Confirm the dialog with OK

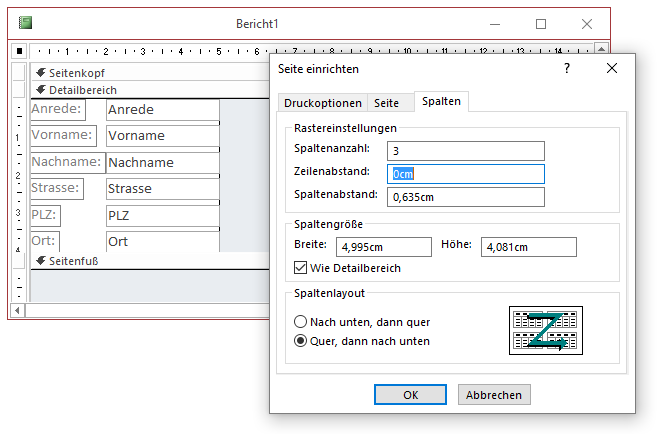[410, 395]
